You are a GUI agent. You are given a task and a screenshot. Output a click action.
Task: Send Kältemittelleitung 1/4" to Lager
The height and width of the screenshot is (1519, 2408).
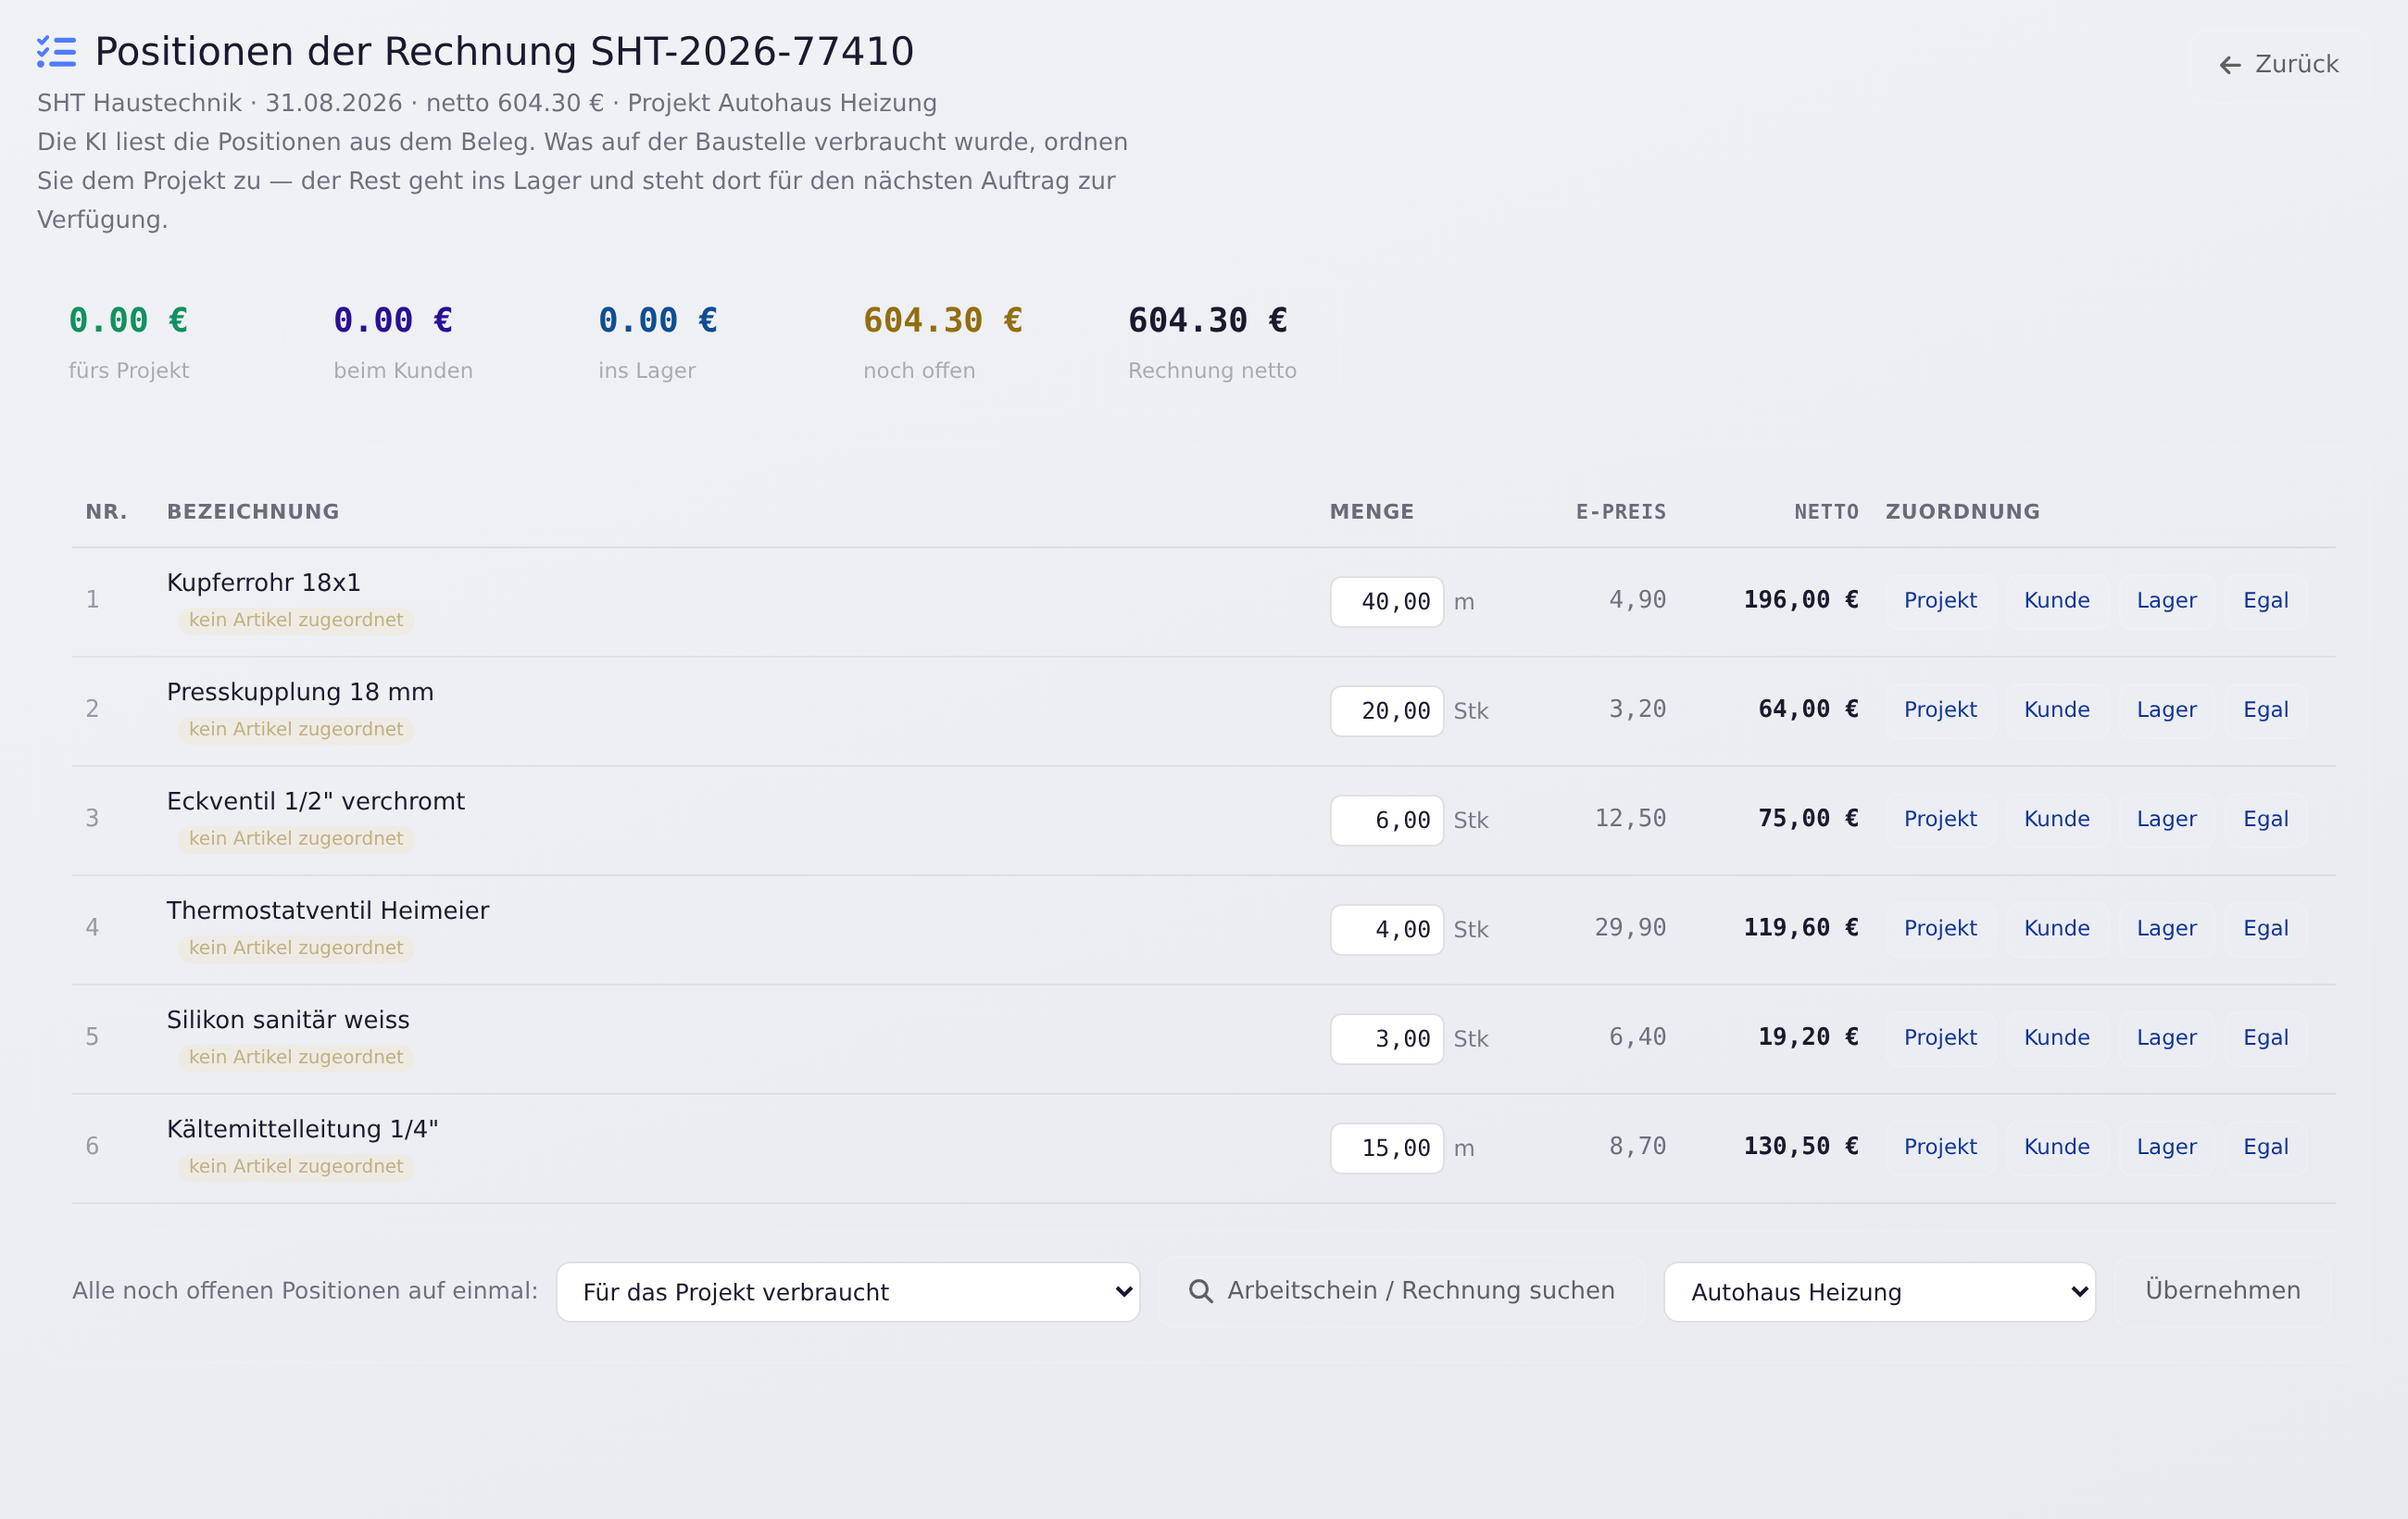2166,1147
